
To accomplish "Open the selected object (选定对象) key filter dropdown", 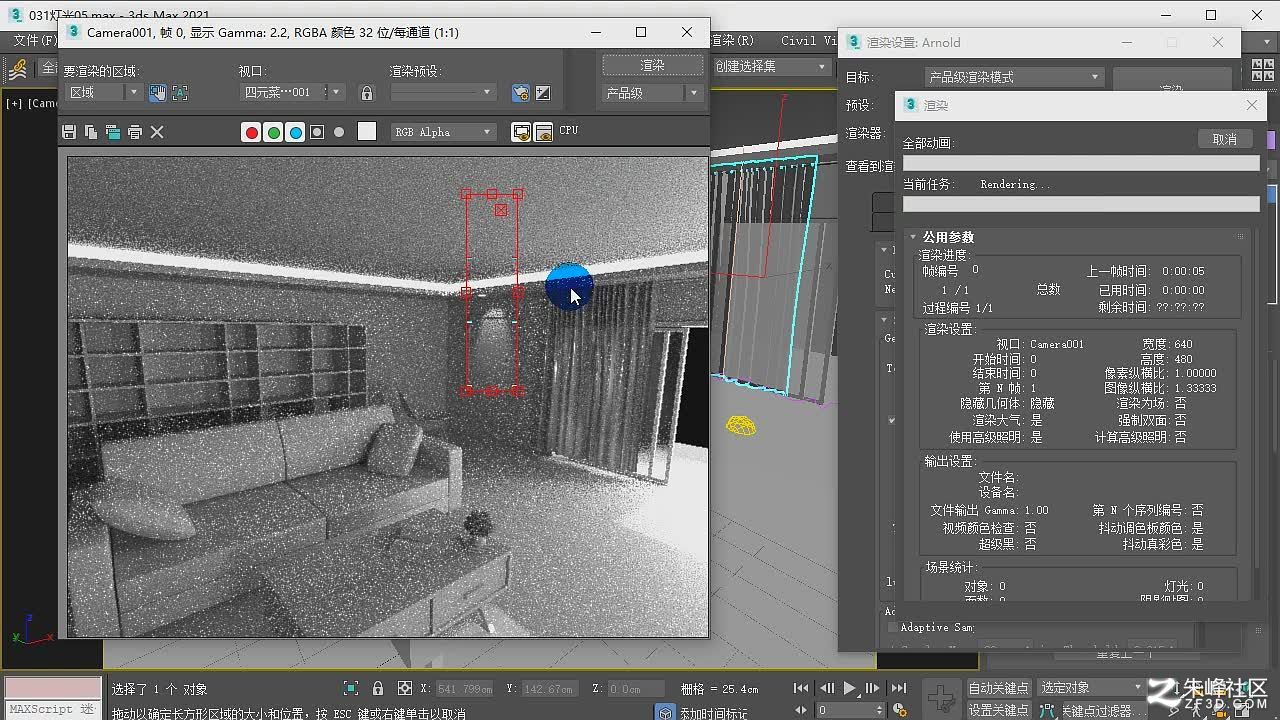I will click(x=1090, y=688).
